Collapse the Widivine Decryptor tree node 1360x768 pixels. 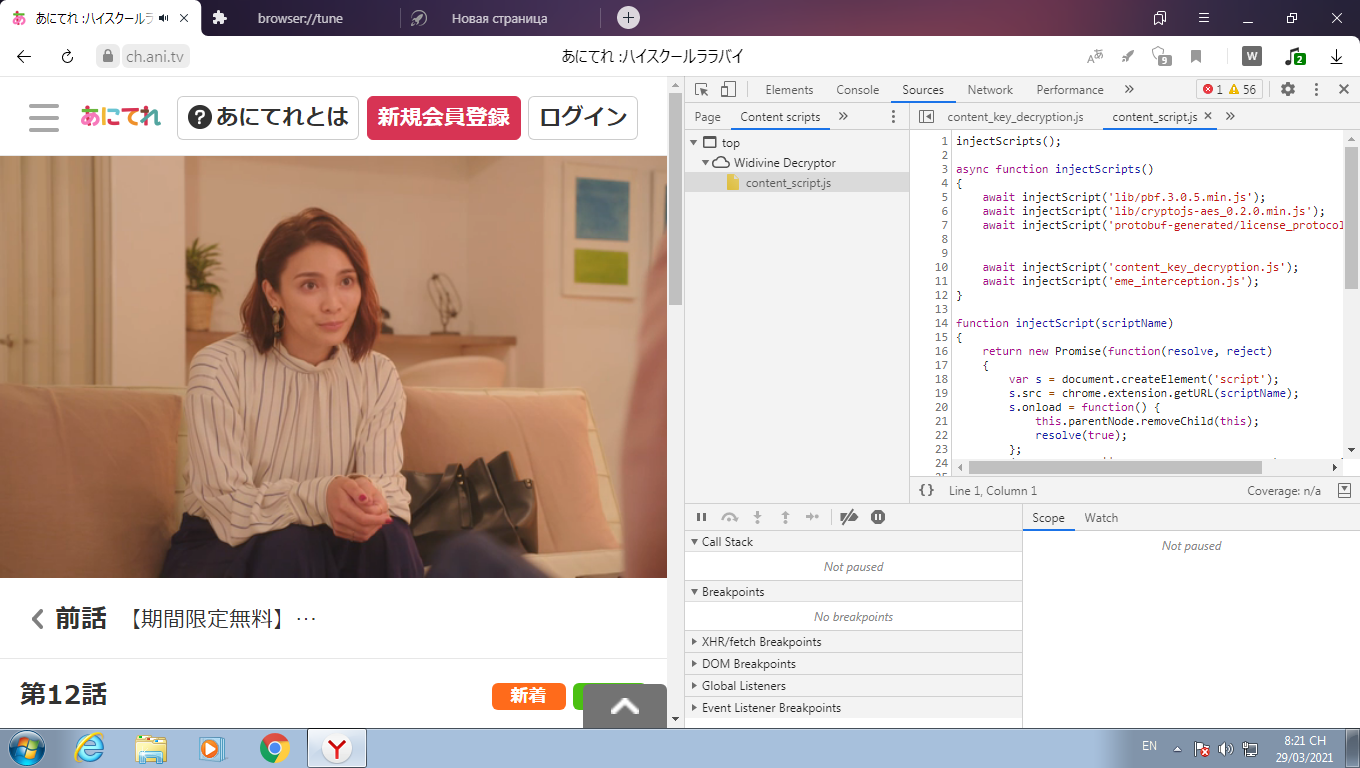tap(706, 162)
